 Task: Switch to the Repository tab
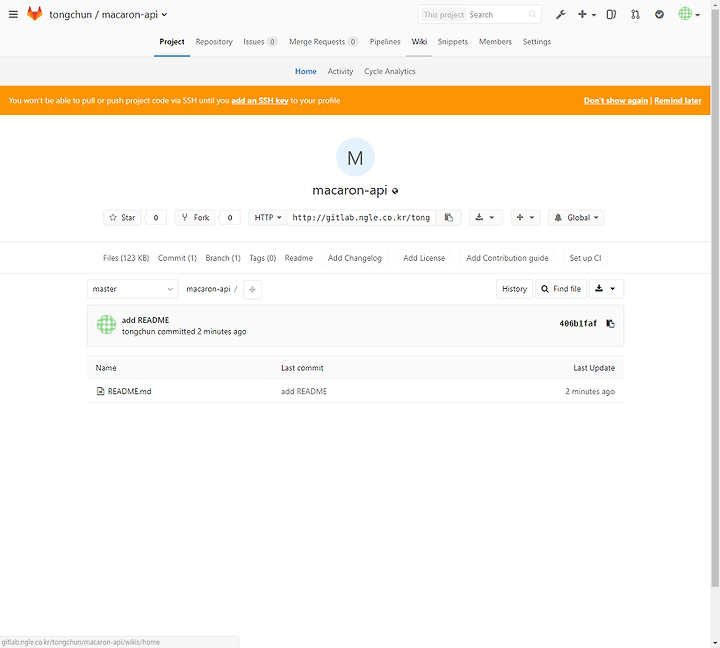tap(214, 42)
